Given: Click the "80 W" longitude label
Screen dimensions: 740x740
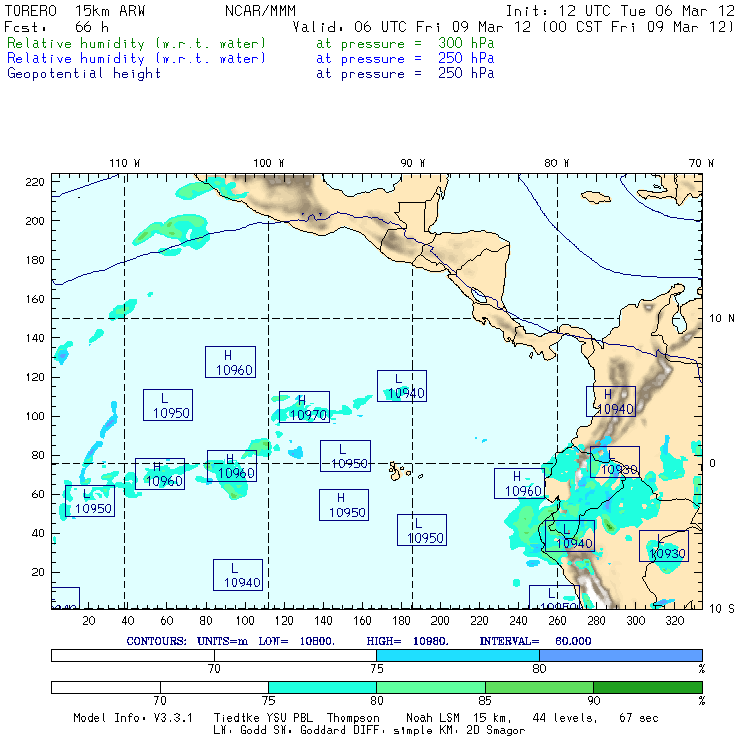Looking at the screenshot, I should coord(556,163).
